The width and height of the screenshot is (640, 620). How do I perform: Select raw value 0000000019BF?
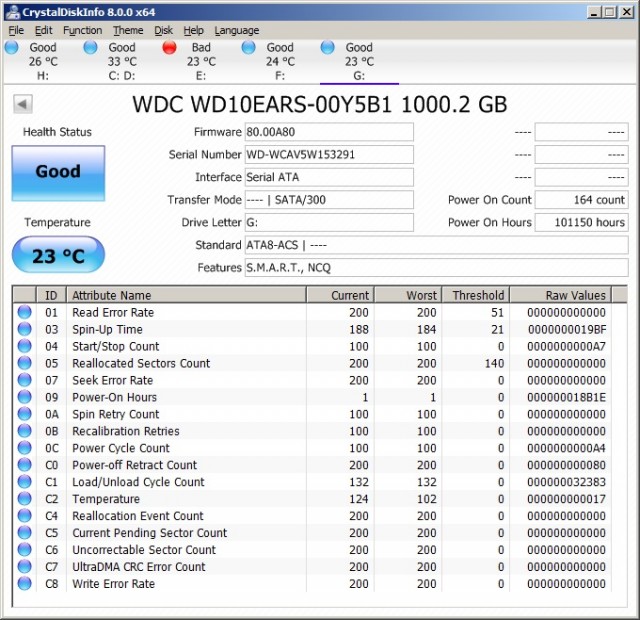click(567, 329)
